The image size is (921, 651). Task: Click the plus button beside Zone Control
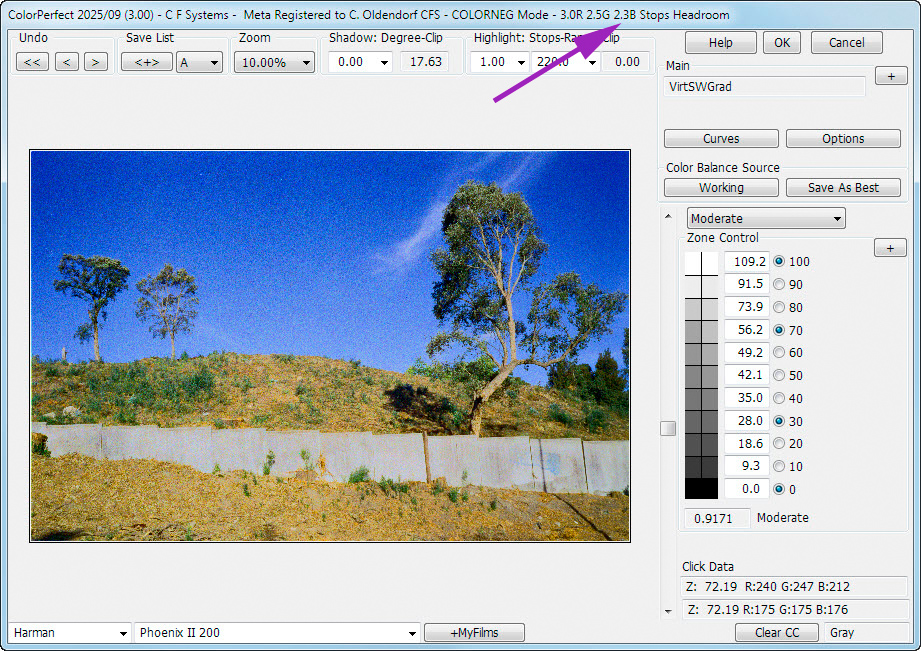(890, 248)
